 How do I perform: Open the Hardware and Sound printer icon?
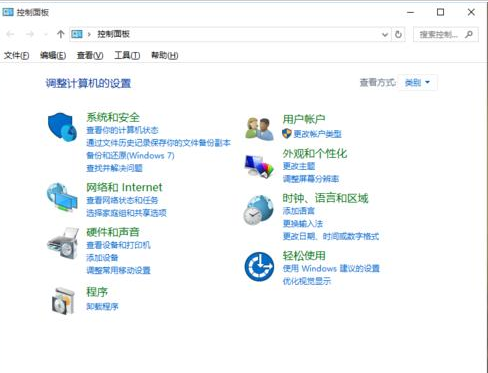click(x=63, y=243)
